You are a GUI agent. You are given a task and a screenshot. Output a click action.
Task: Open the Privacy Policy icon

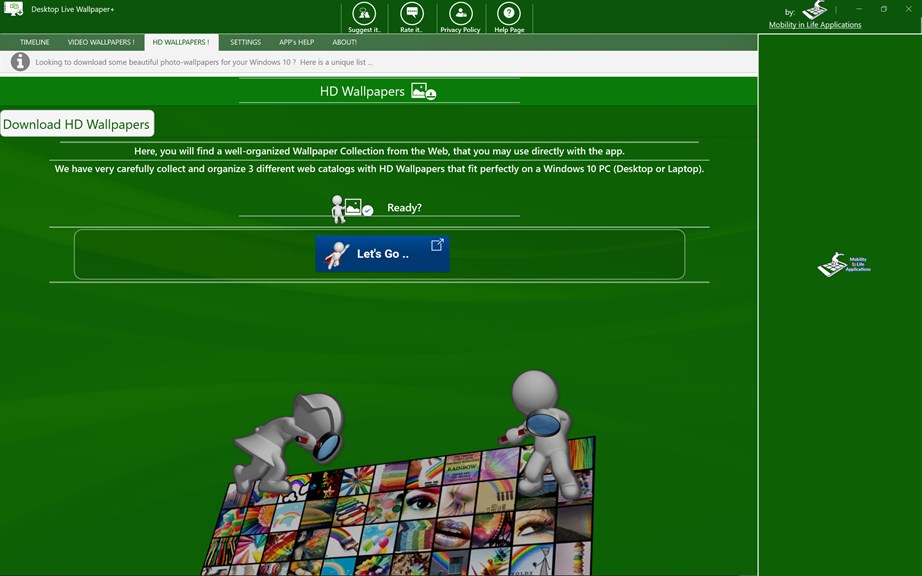460,14
